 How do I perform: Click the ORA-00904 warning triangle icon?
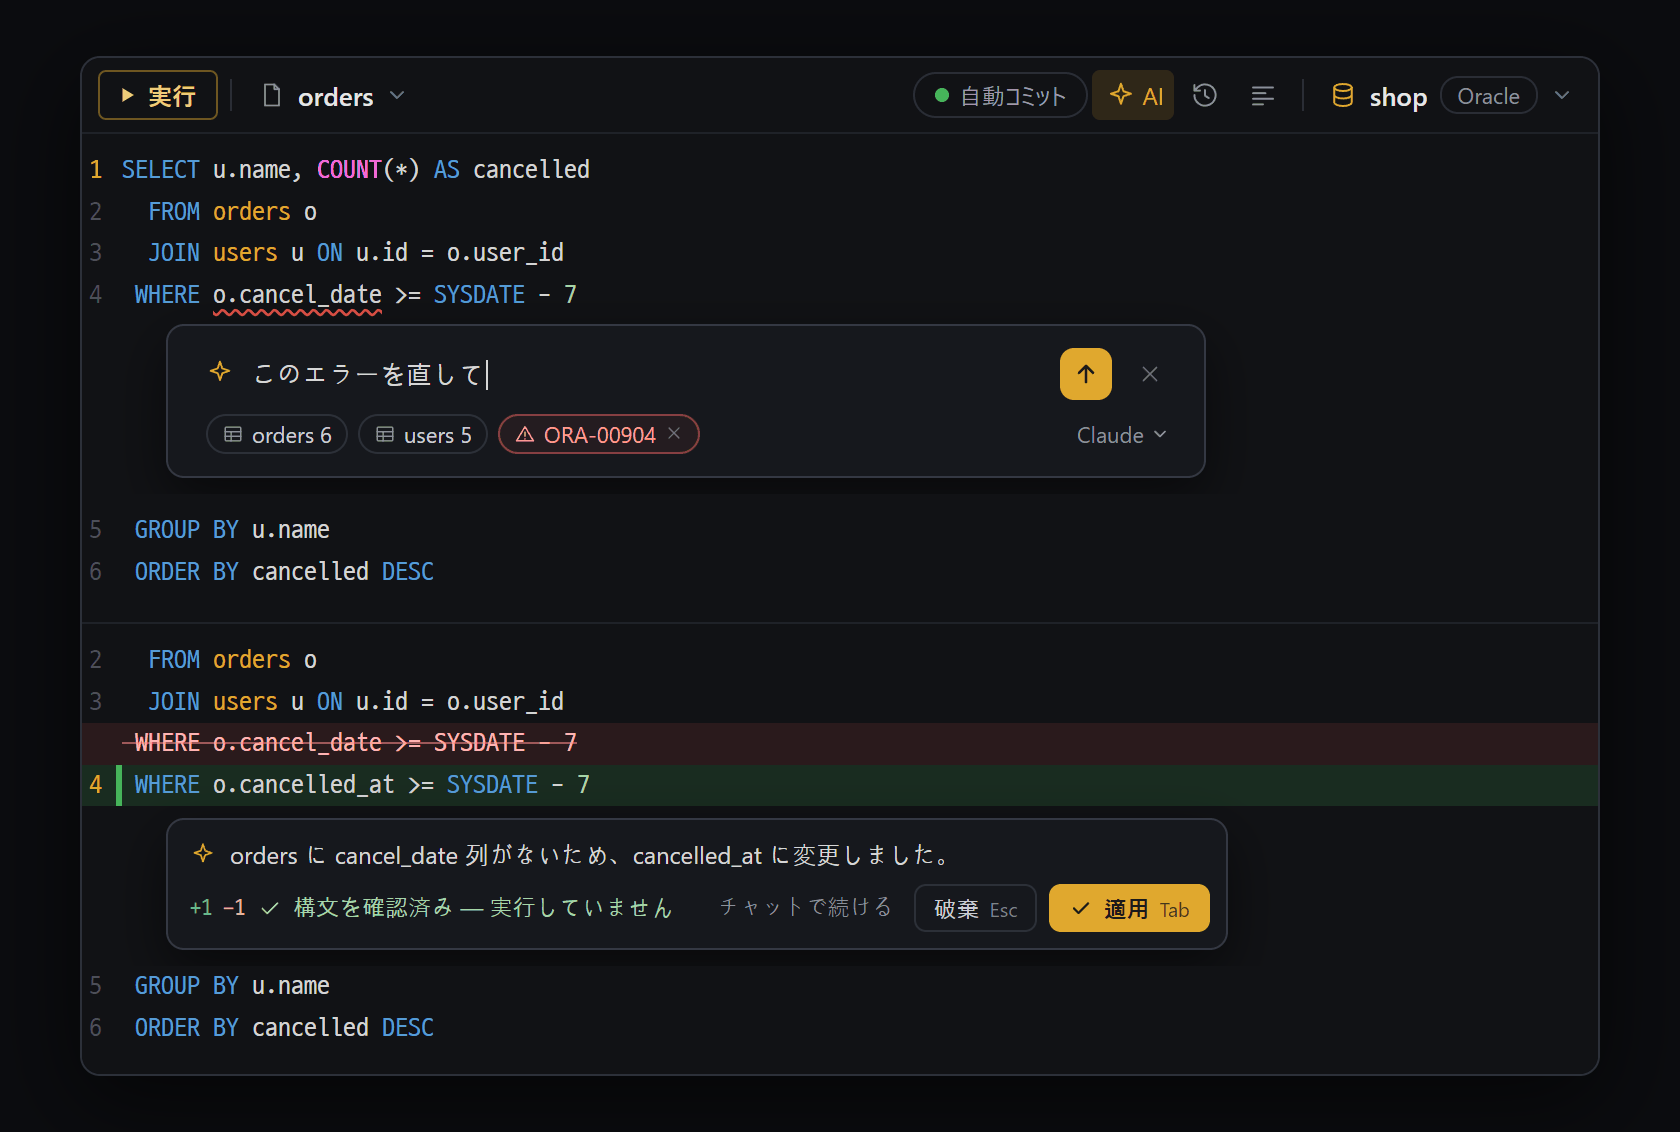[x=524, y=434]
